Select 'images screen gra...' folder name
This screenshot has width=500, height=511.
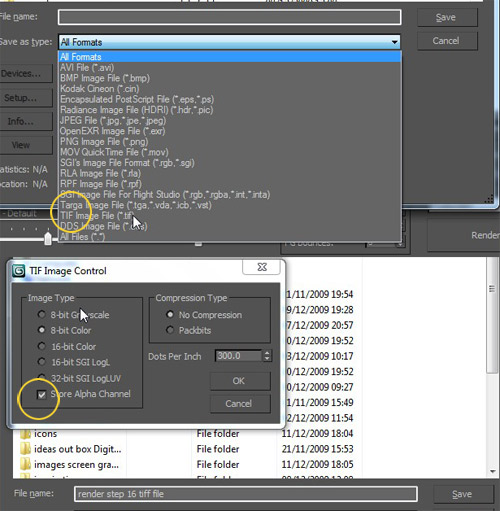76,464
